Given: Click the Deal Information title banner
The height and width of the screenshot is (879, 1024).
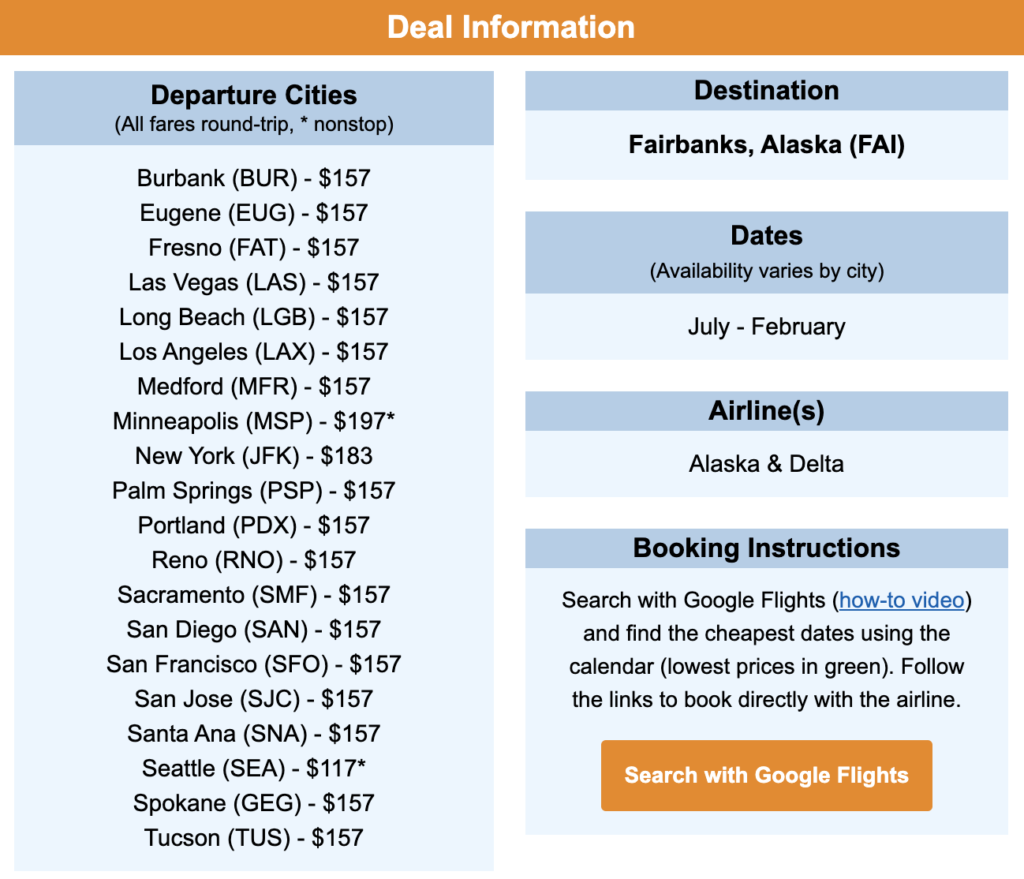Looking at the screenshot, I should coord(512,27).
